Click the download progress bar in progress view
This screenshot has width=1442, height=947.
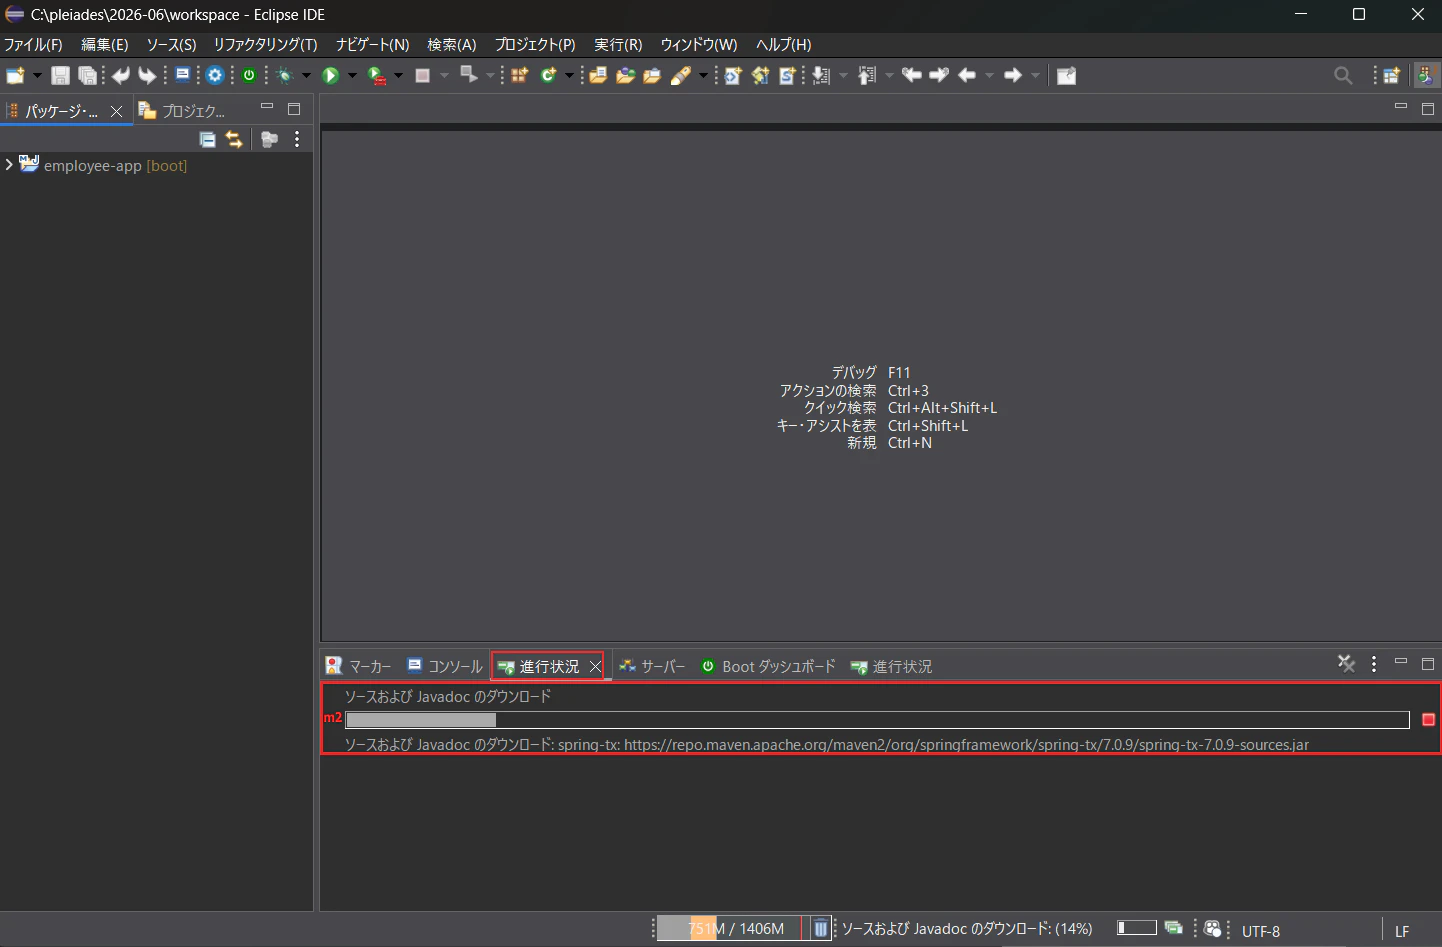(877, 720)
